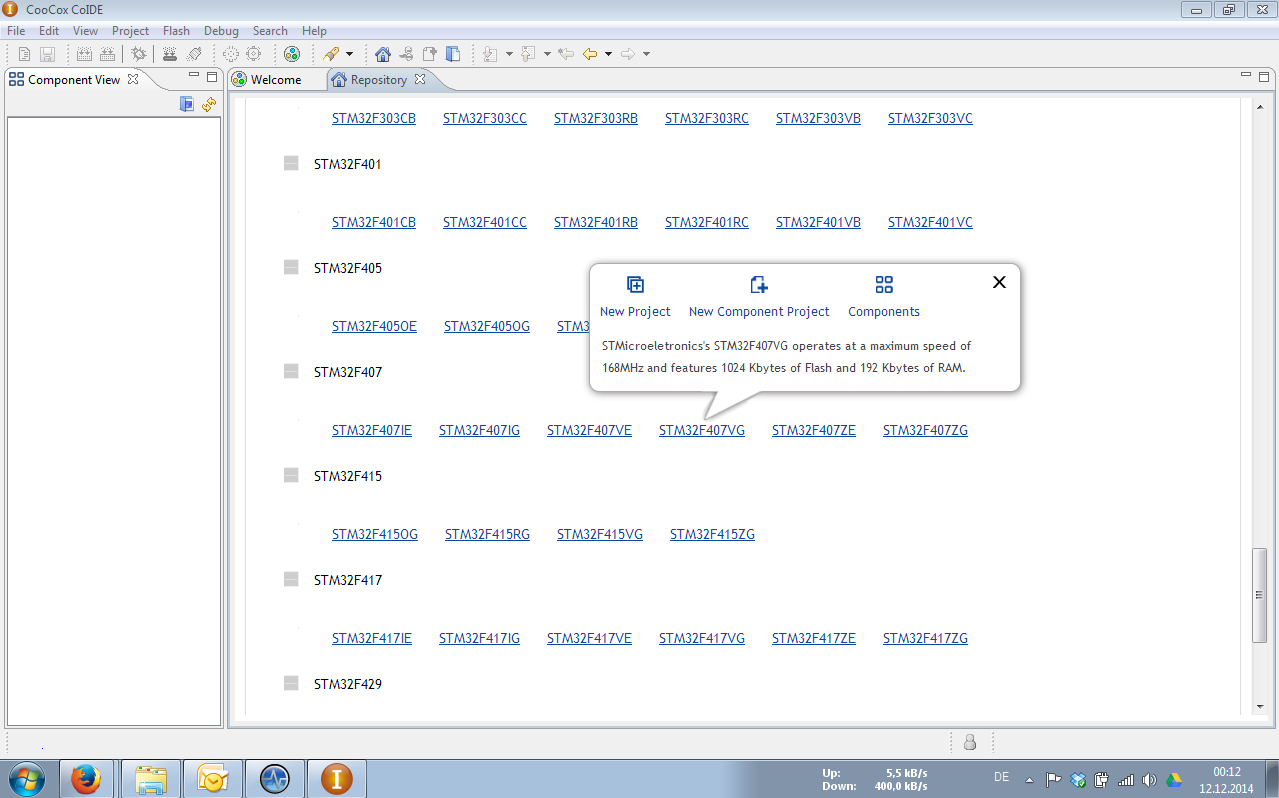Screen dimensions: 1279x798
Task: Click the New File toolbar icon
Action: click(25, 54)
